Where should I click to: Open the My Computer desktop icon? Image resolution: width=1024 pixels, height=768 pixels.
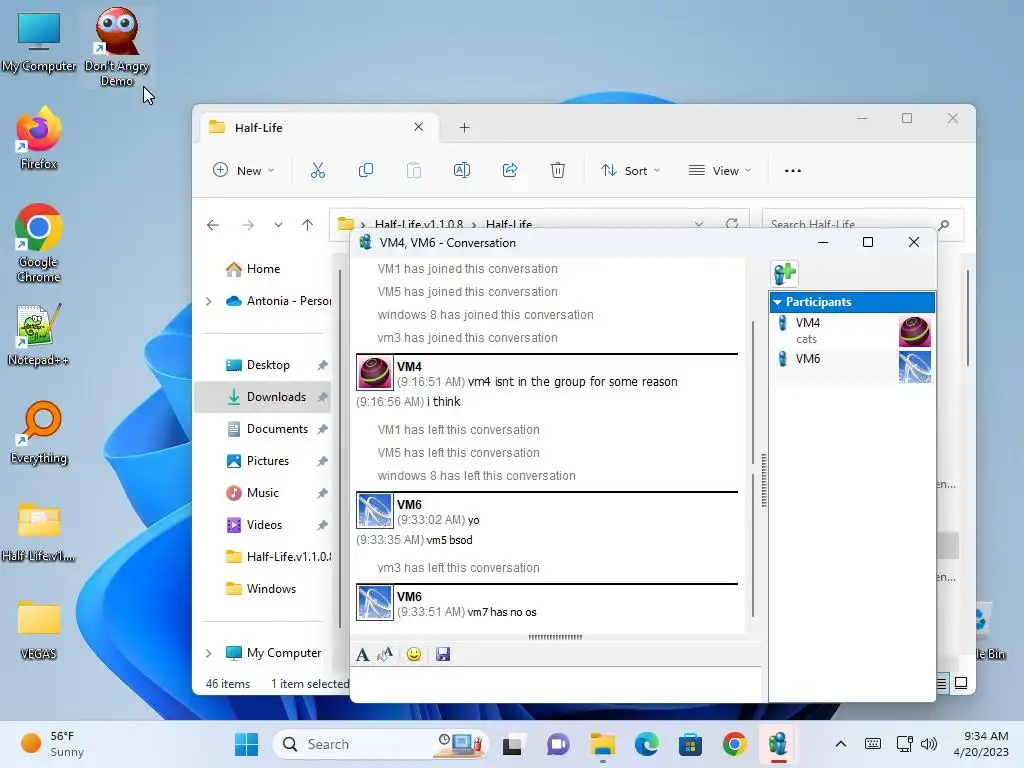click(x=39, y=40)
